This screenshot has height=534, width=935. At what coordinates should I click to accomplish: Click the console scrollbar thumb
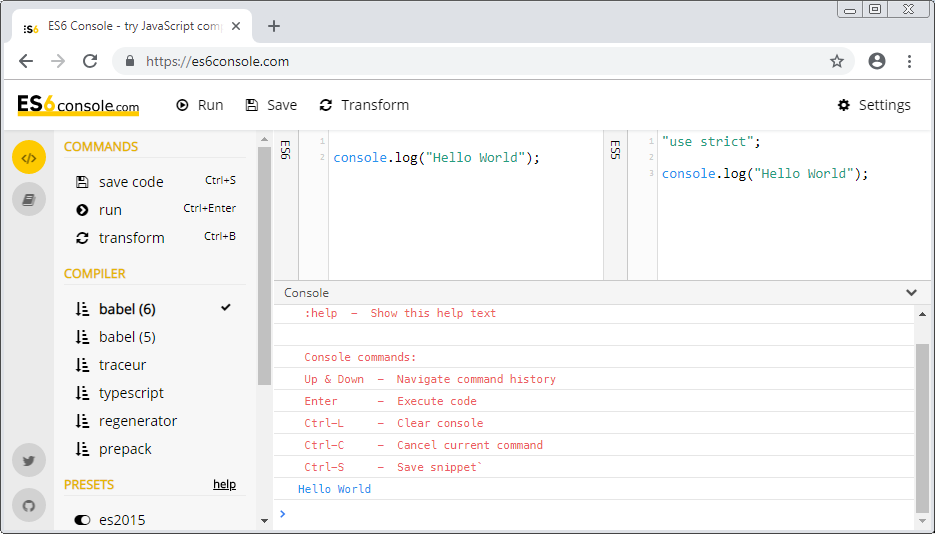[922, 428]
